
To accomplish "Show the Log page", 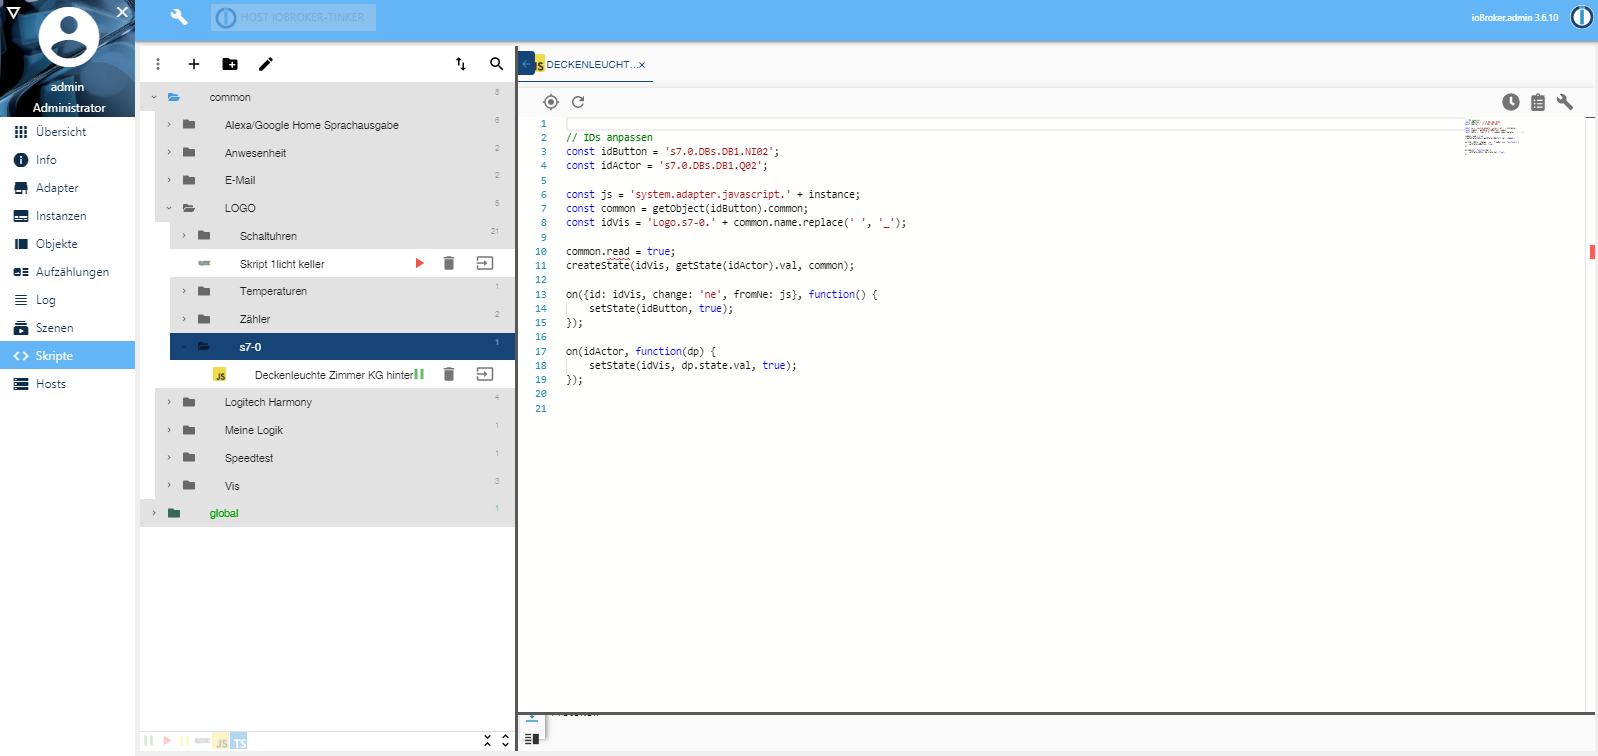I will (x=67, y=299).
